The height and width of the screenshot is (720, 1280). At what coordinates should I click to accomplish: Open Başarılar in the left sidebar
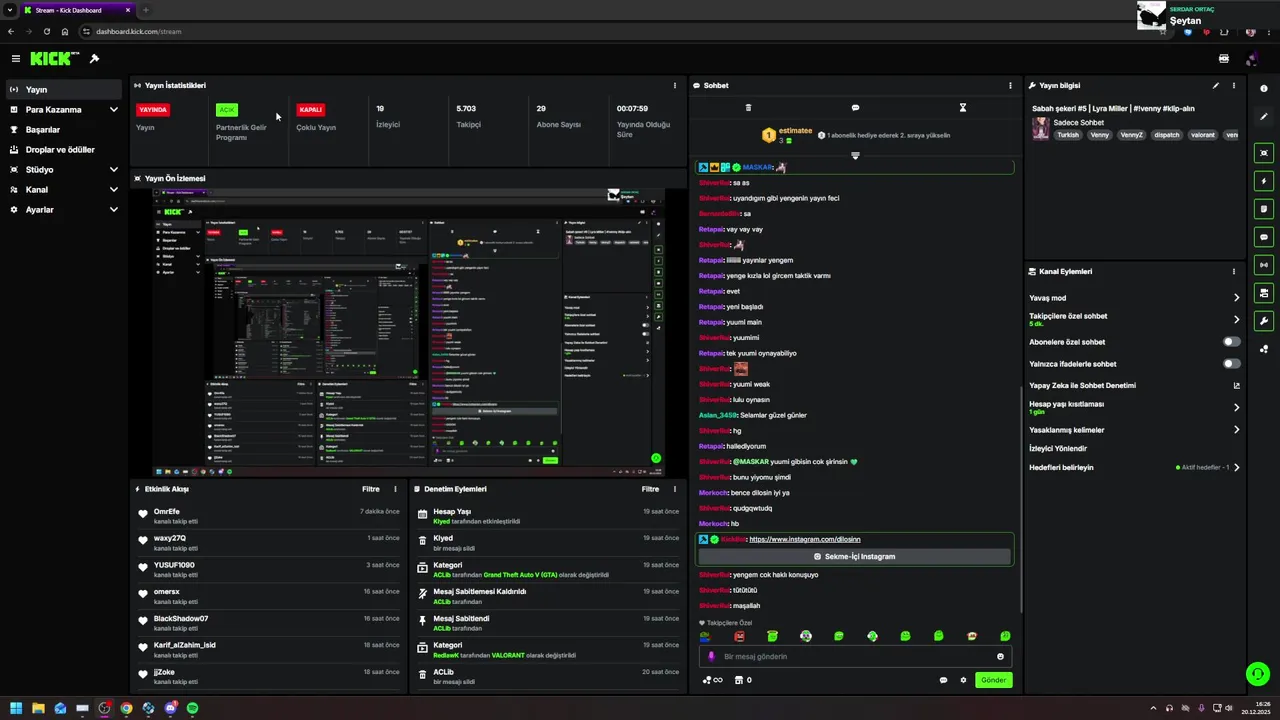65,130
